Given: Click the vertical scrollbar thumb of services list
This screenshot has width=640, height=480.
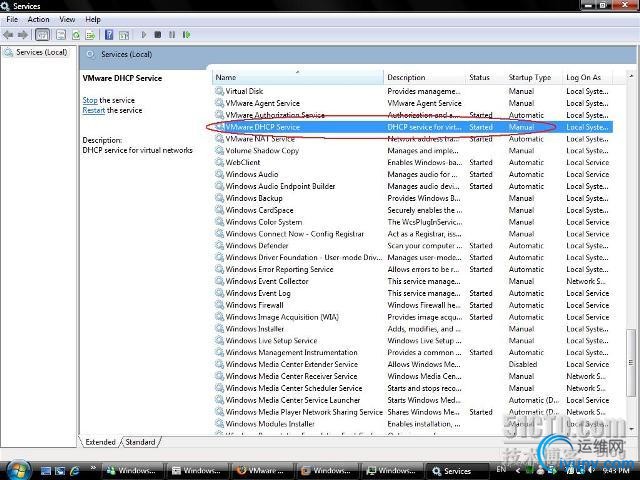Looking at the screenshot, I should click(631, 362).
